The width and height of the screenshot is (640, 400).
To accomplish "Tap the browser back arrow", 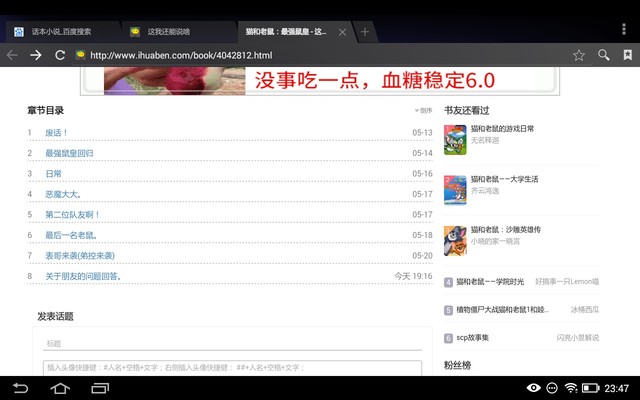I will (x=12, y=55).
